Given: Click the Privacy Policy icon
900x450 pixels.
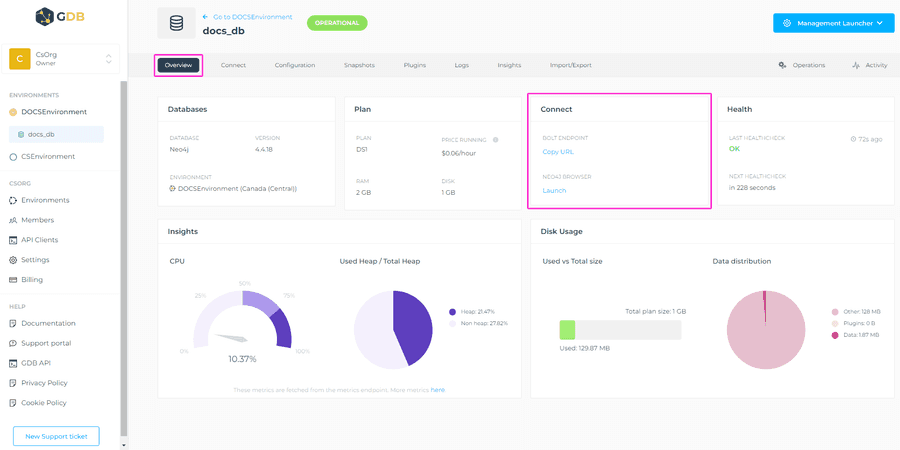Looking at the screenshot, I should [x=13, y=383].
